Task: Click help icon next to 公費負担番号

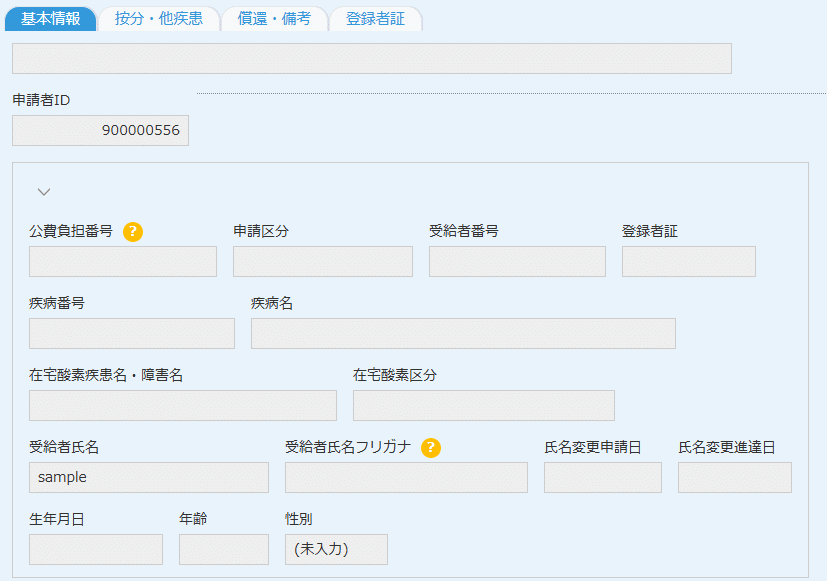Action: [x=133, y=232]
